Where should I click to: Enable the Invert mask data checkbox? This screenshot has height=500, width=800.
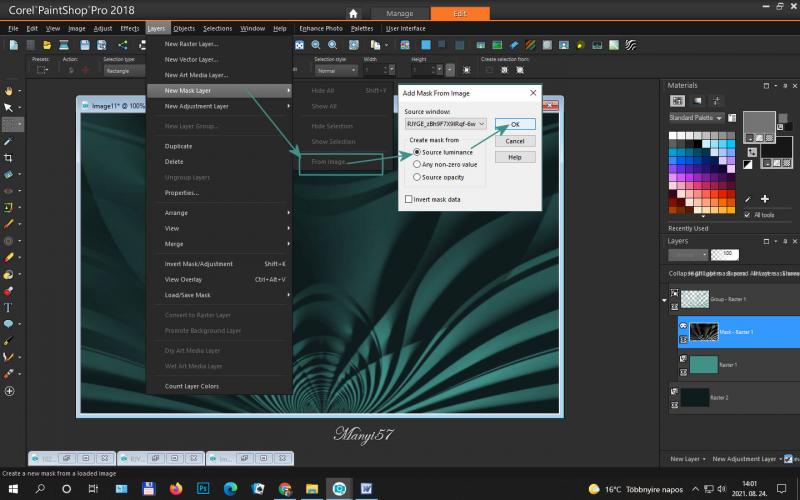point(408,199)
